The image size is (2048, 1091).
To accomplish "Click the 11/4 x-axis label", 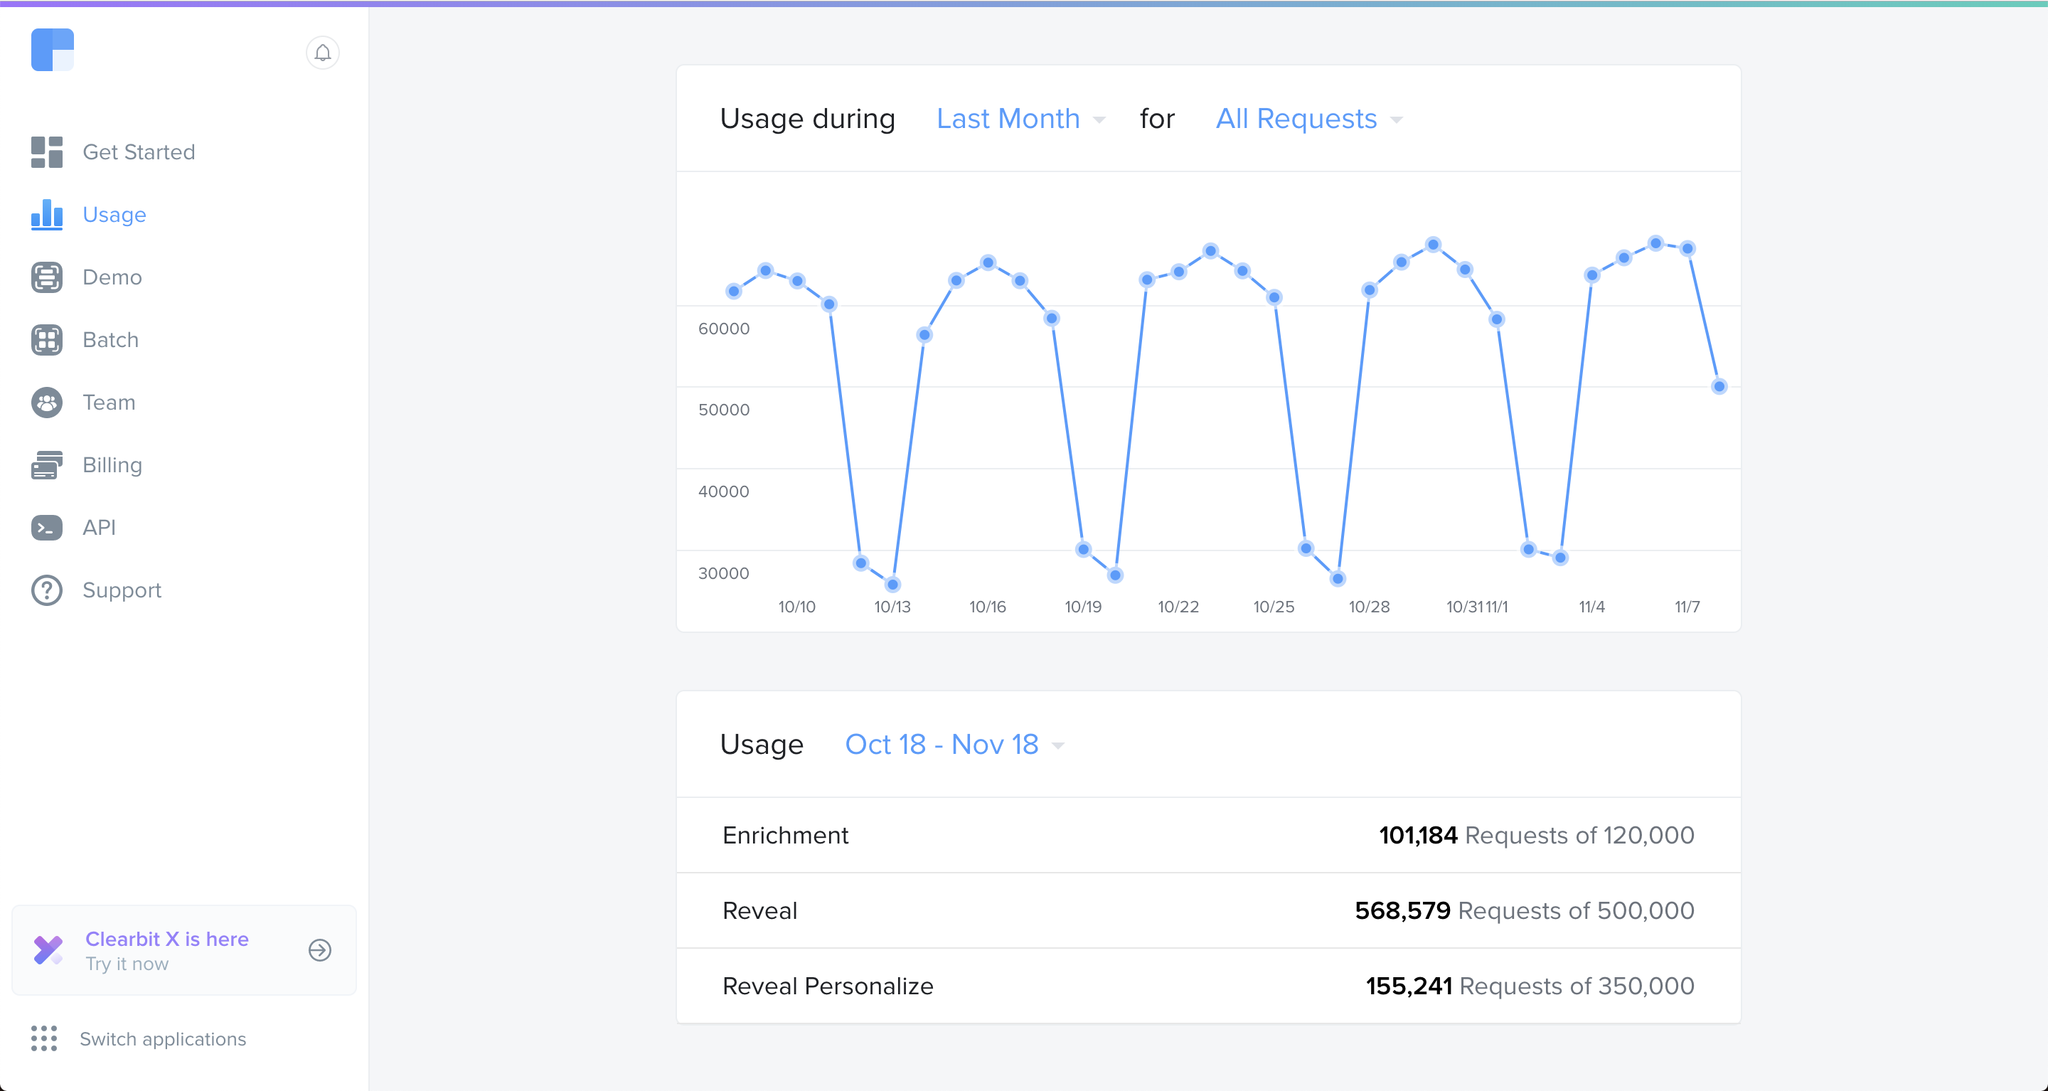I will [x=1592, y=607].
